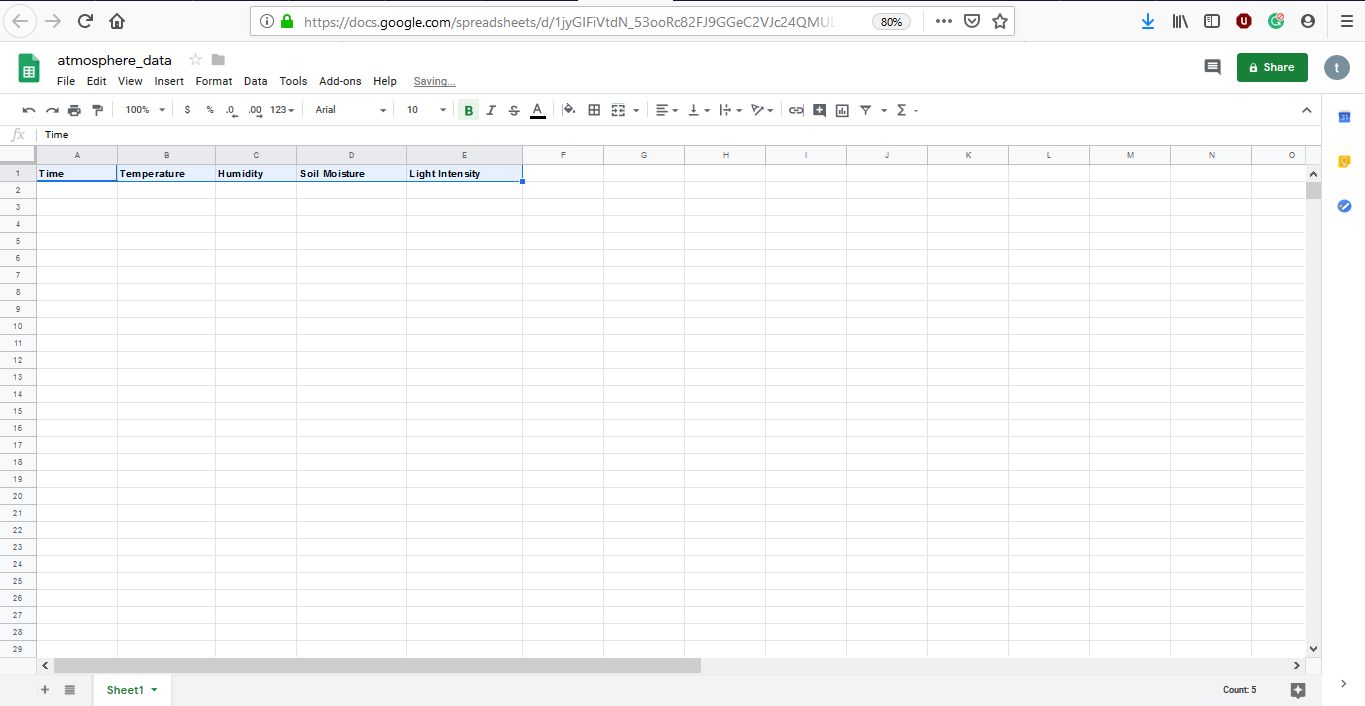The image size is (1365, 706).
Task: Open the Borders tool
Action: 594,110
